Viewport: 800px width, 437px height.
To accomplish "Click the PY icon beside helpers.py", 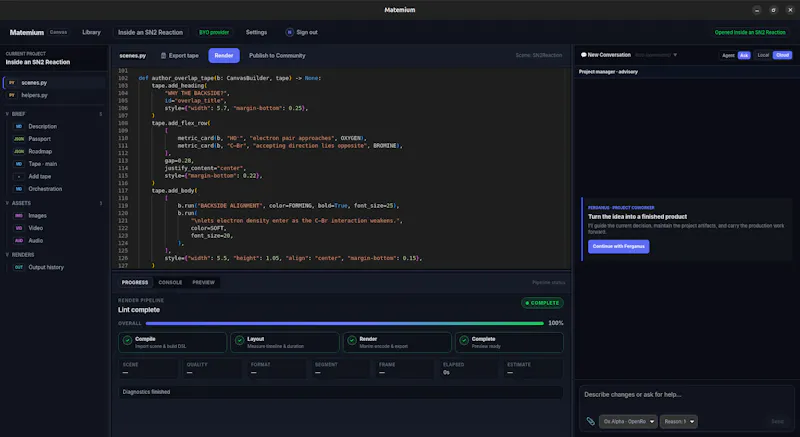I will 12,95.
